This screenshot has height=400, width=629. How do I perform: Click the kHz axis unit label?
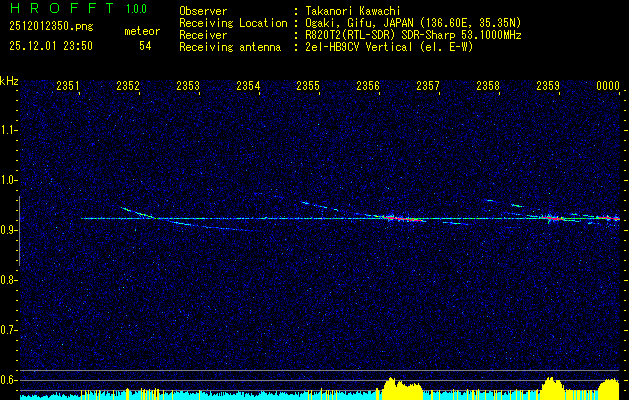[9, 82]
